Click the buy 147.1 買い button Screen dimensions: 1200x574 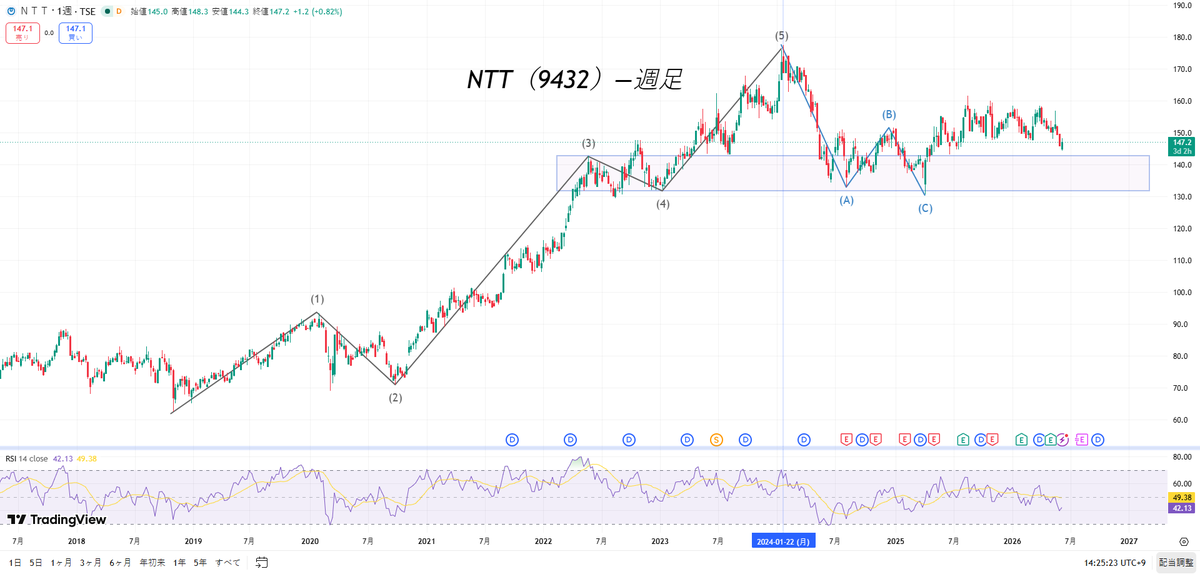pyautogui.click(x=75, y=33)
